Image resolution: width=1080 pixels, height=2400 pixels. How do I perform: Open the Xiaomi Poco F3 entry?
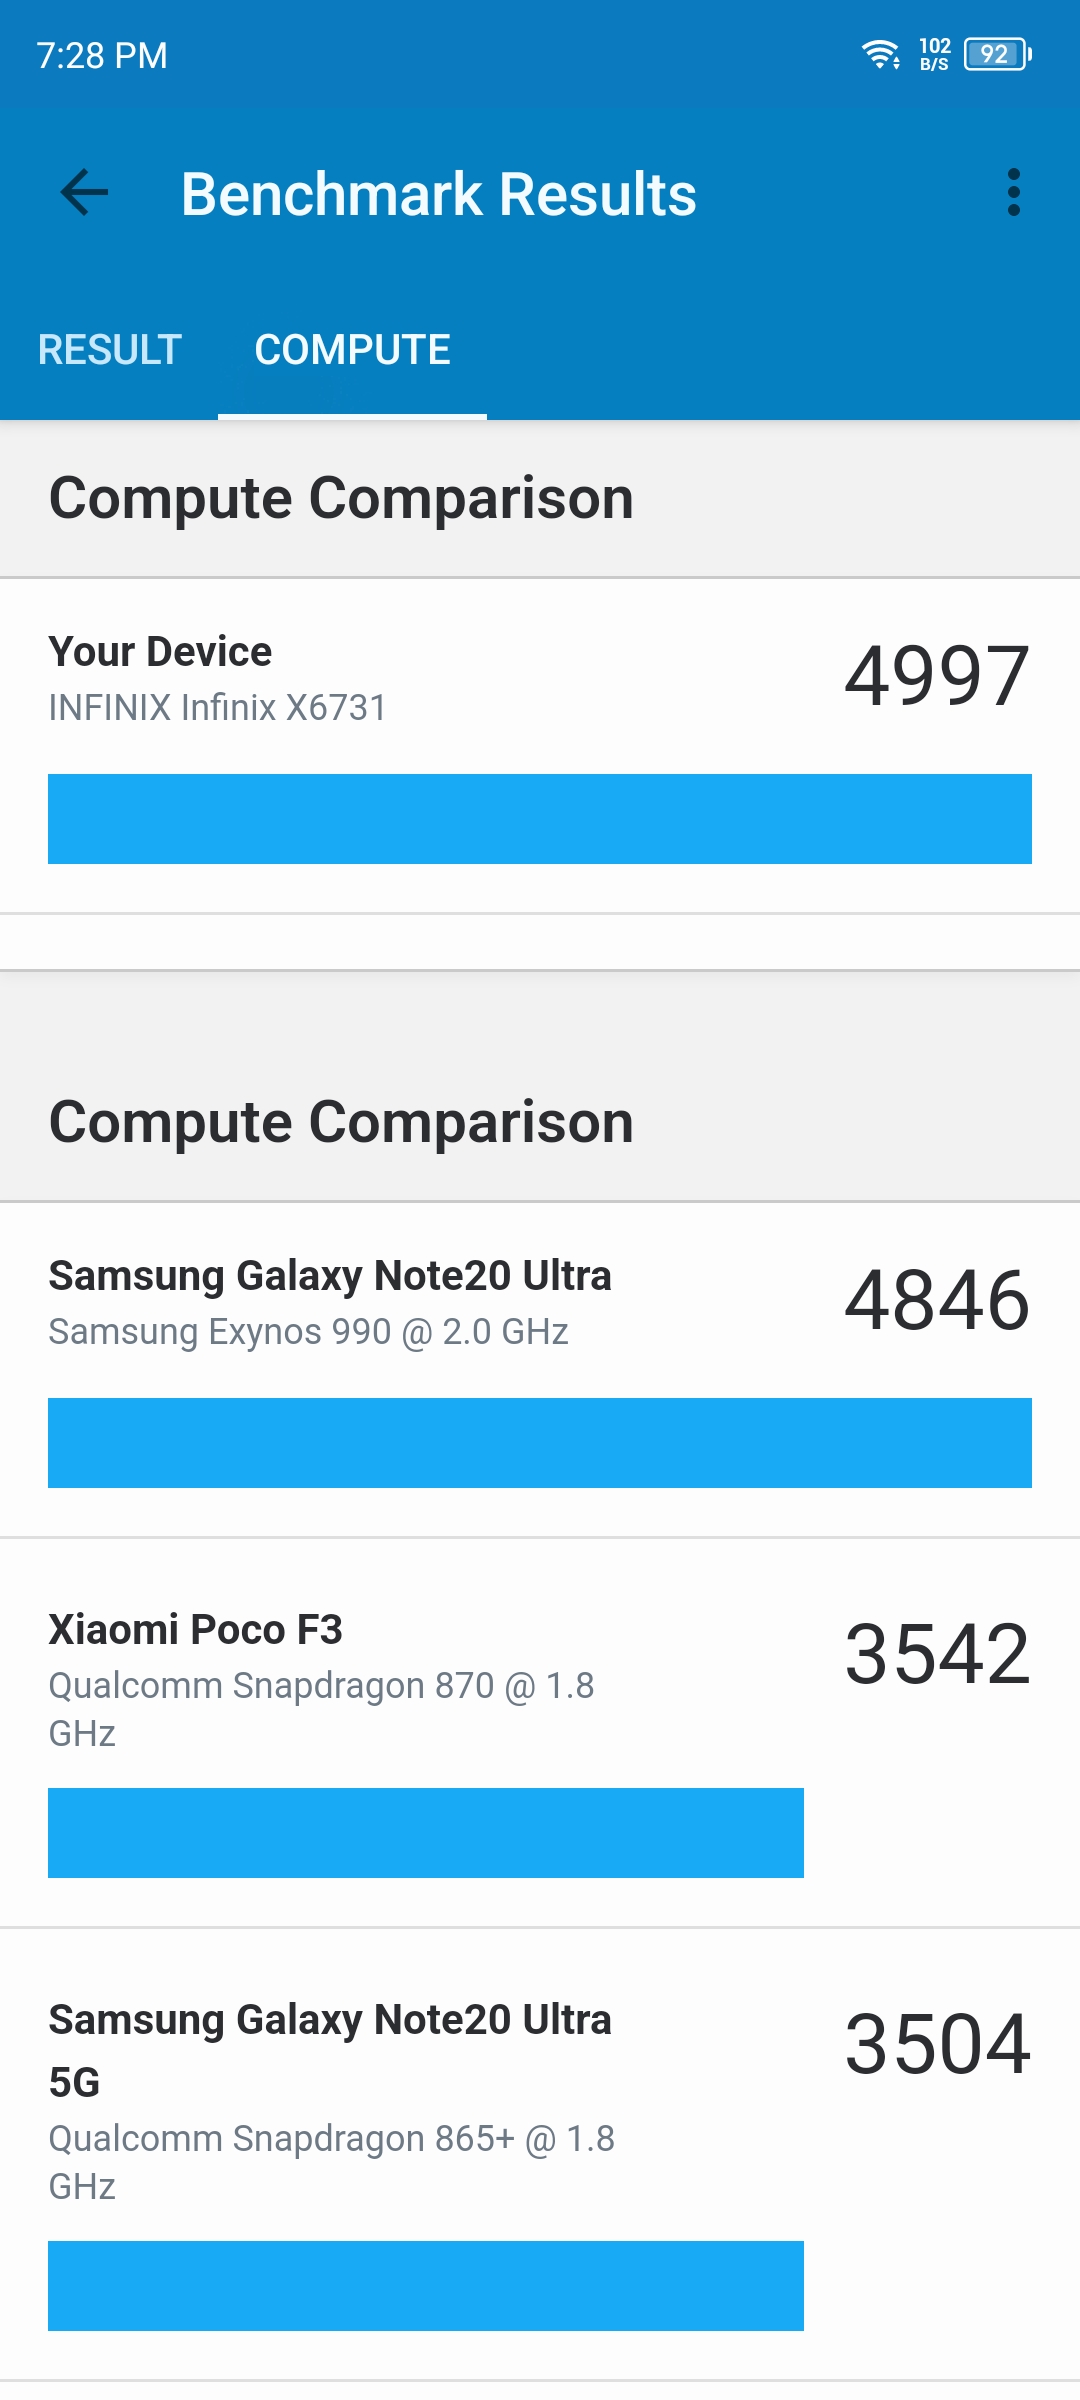(540, 1733)
